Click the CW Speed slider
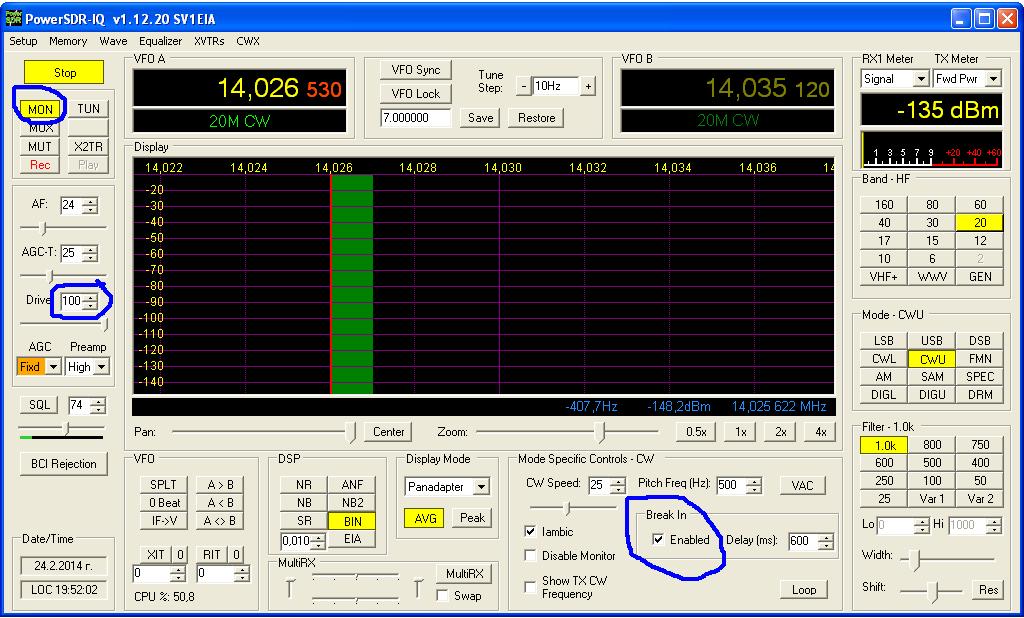Screen dimensions: 1024x618 click(572, 508)
